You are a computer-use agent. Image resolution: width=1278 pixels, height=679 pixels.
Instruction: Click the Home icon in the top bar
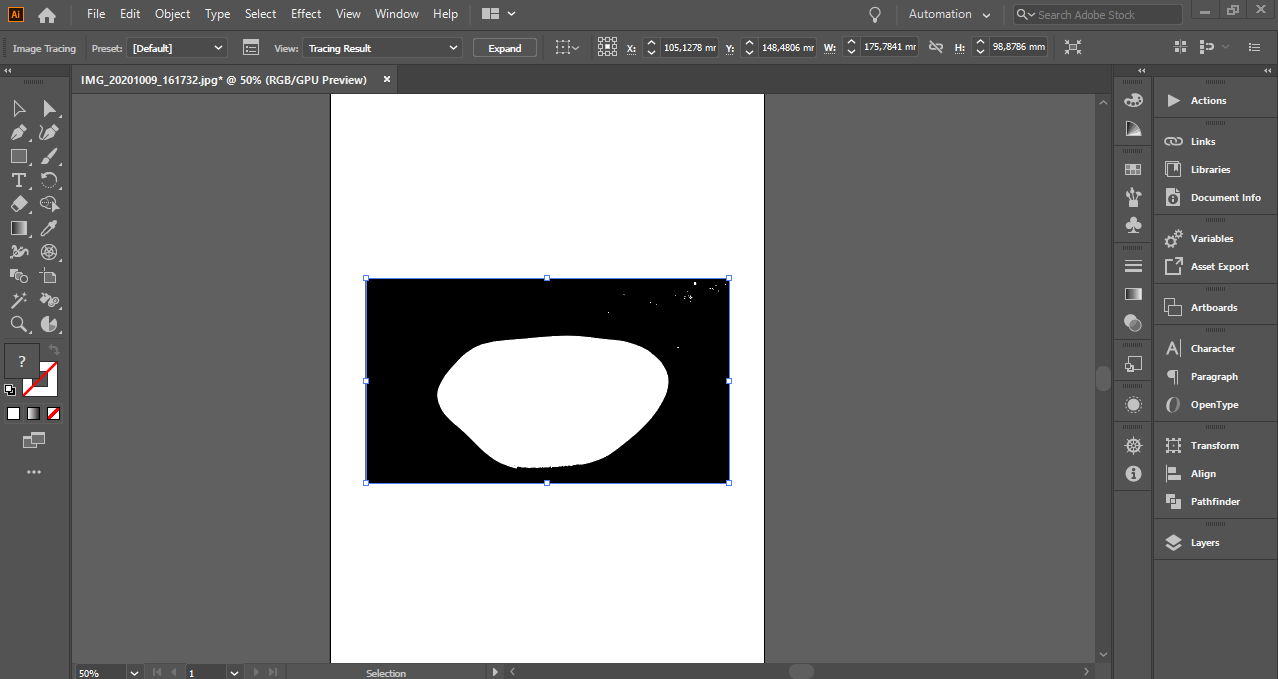[47, 15]
